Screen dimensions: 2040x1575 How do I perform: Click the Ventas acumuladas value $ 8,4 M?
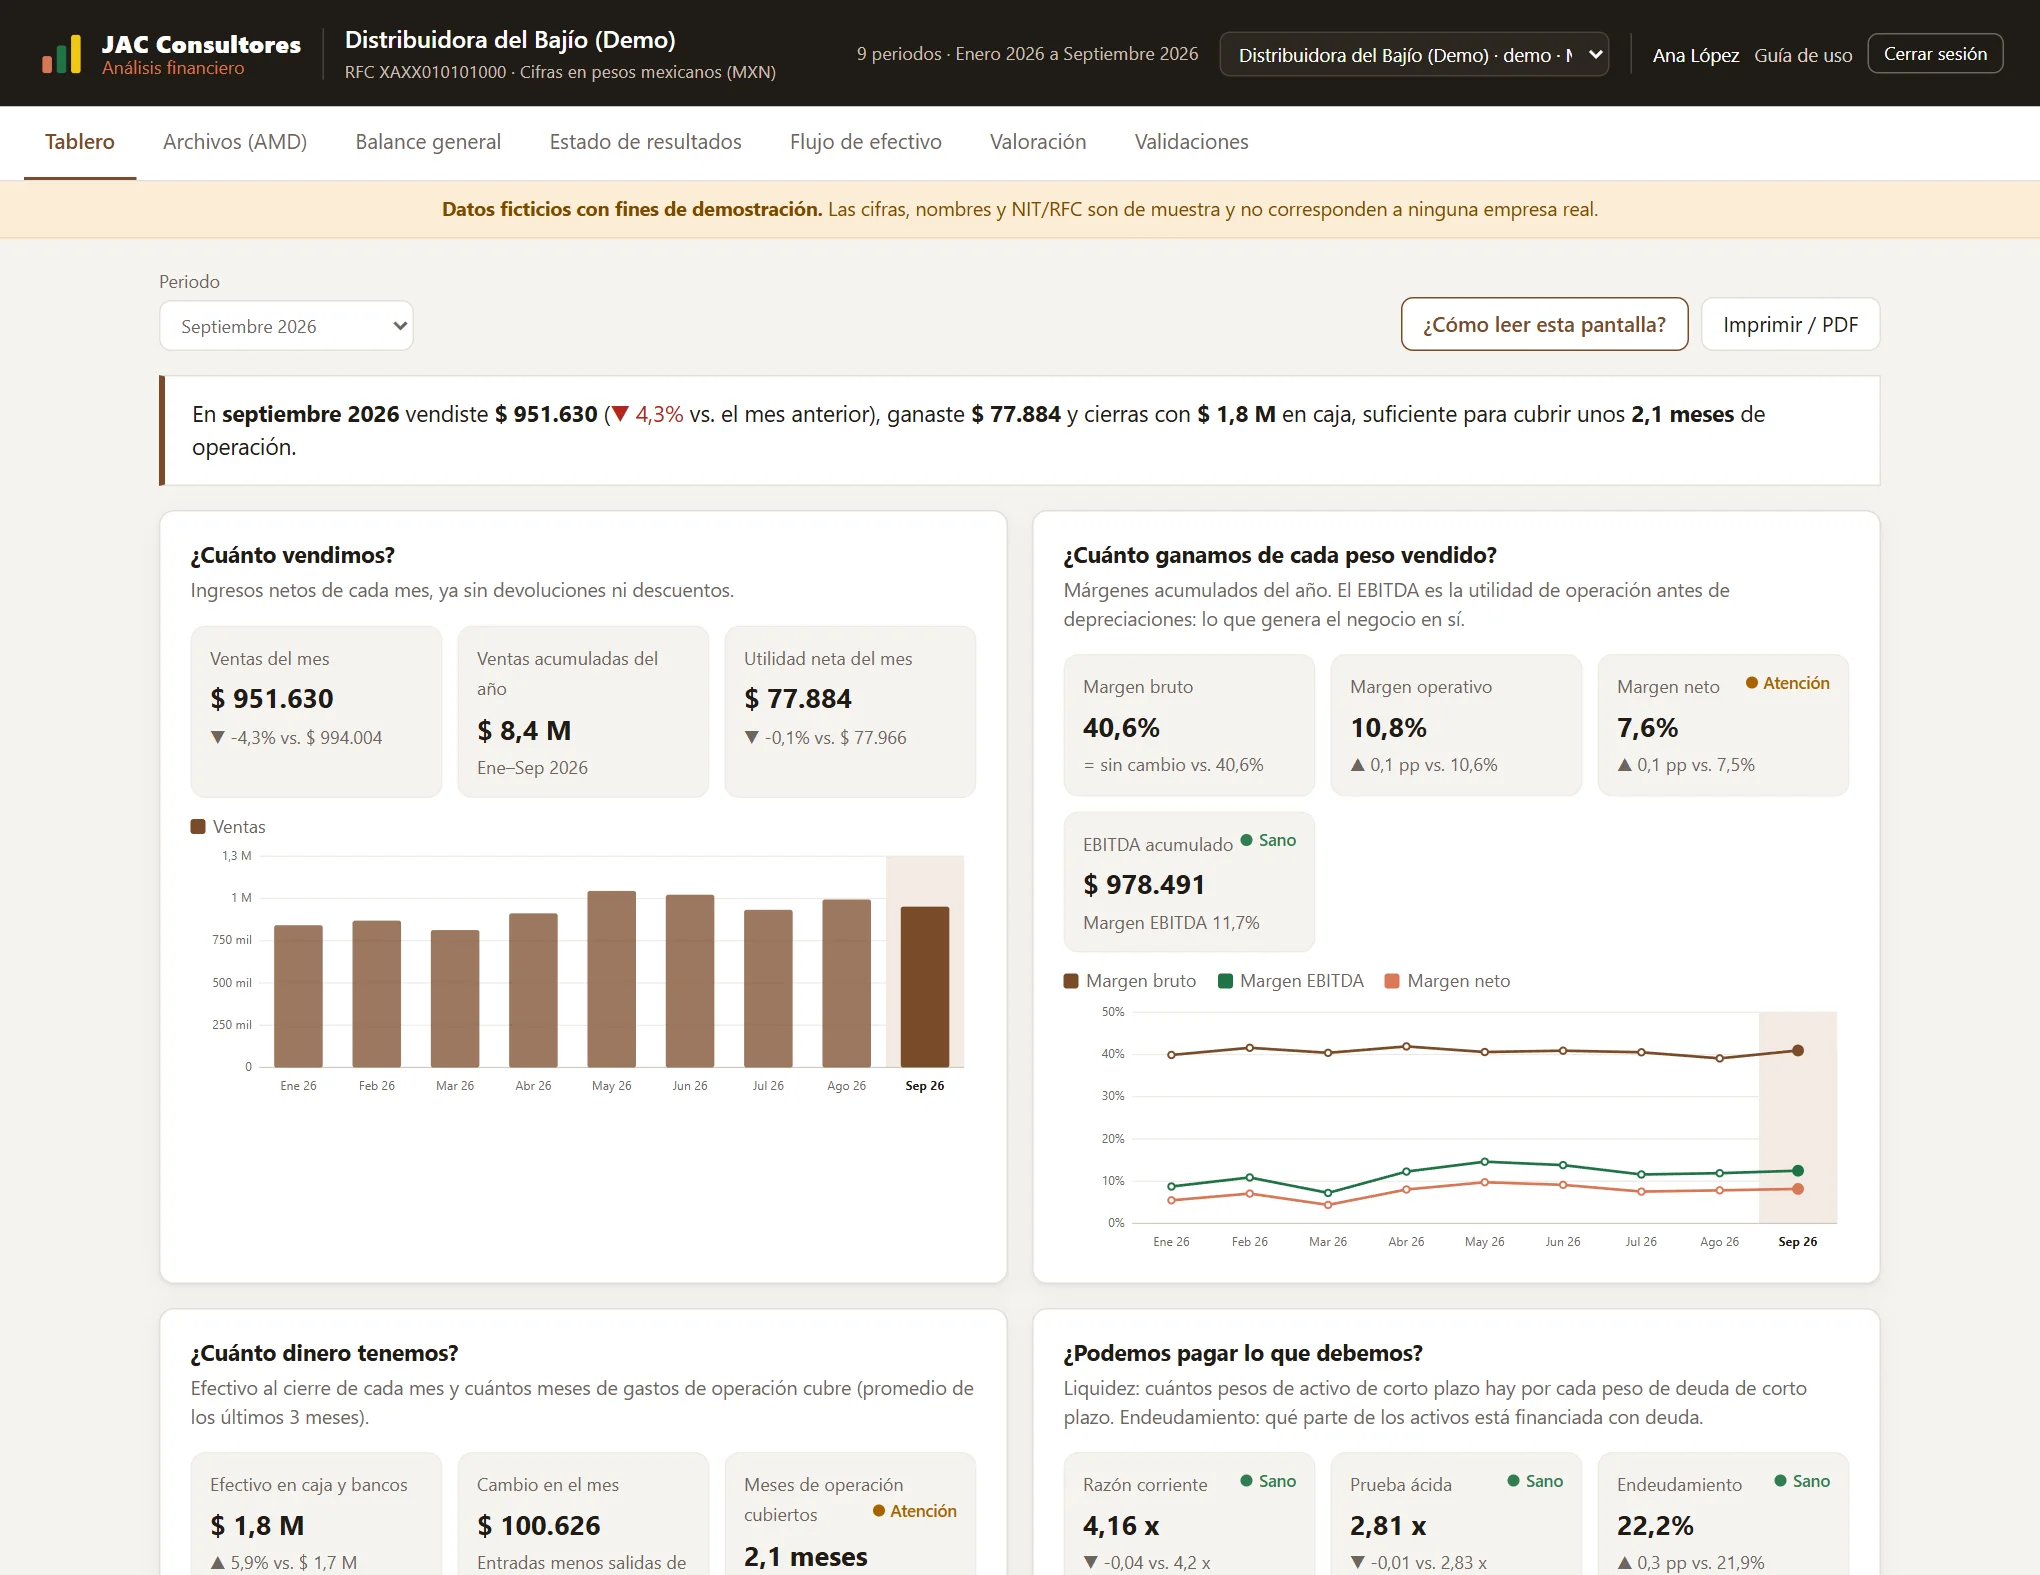point(524,731)
